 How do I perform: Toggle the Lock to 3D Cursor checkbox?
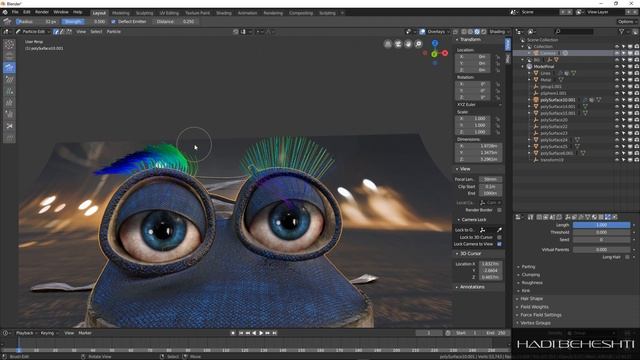[x=499, y=237]
